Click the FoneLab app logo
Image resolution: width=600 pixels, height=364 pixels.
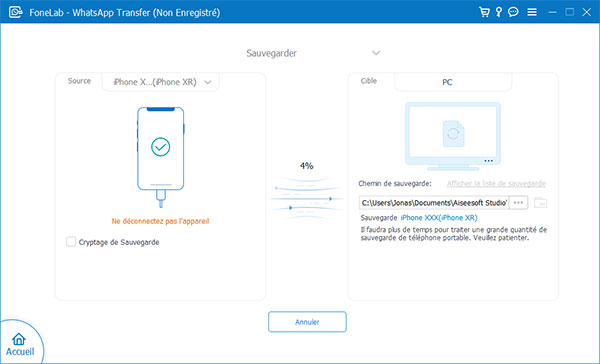[16, 12]
